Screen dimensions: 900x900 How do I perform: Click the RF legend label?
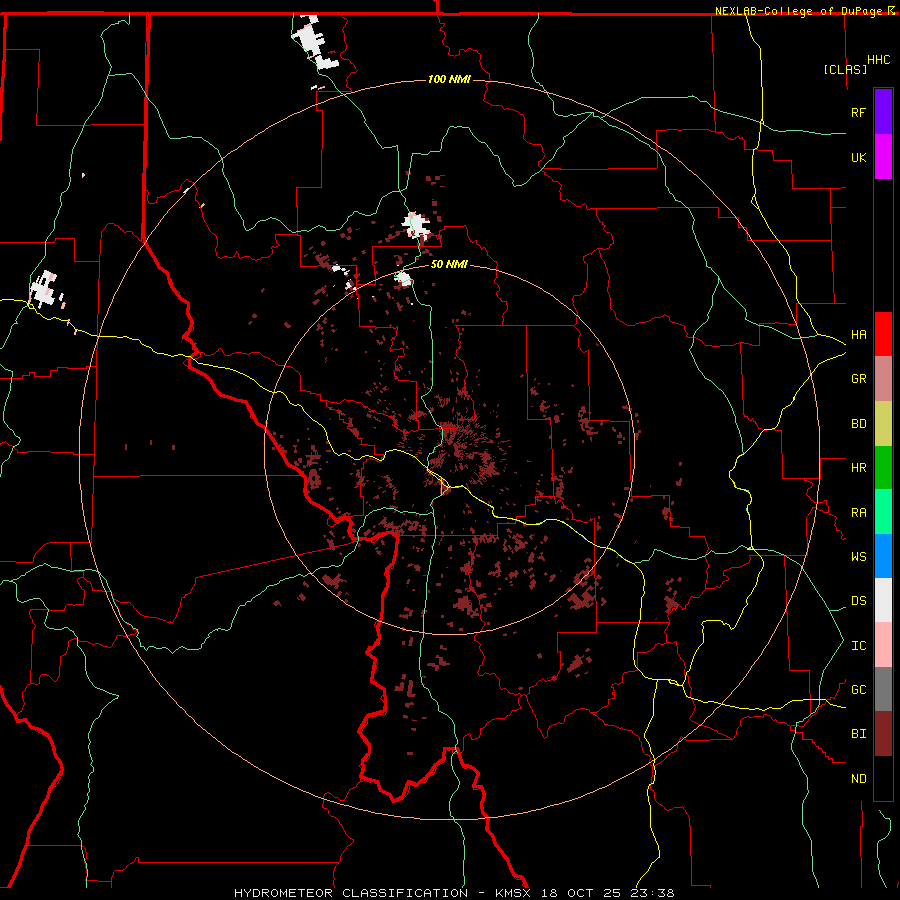tap(859, 112)
